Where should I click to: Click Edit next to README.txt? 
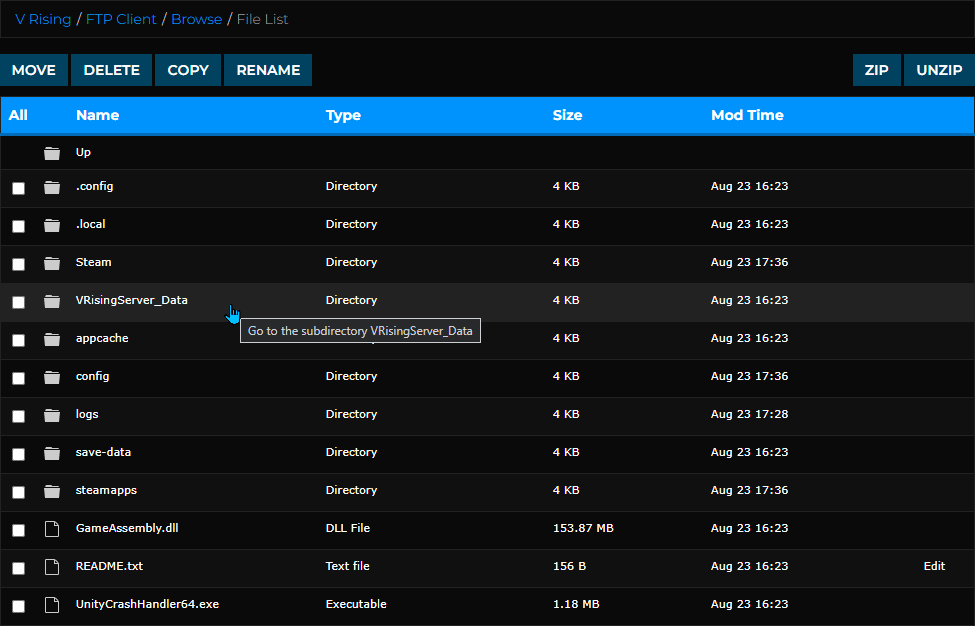933,567
